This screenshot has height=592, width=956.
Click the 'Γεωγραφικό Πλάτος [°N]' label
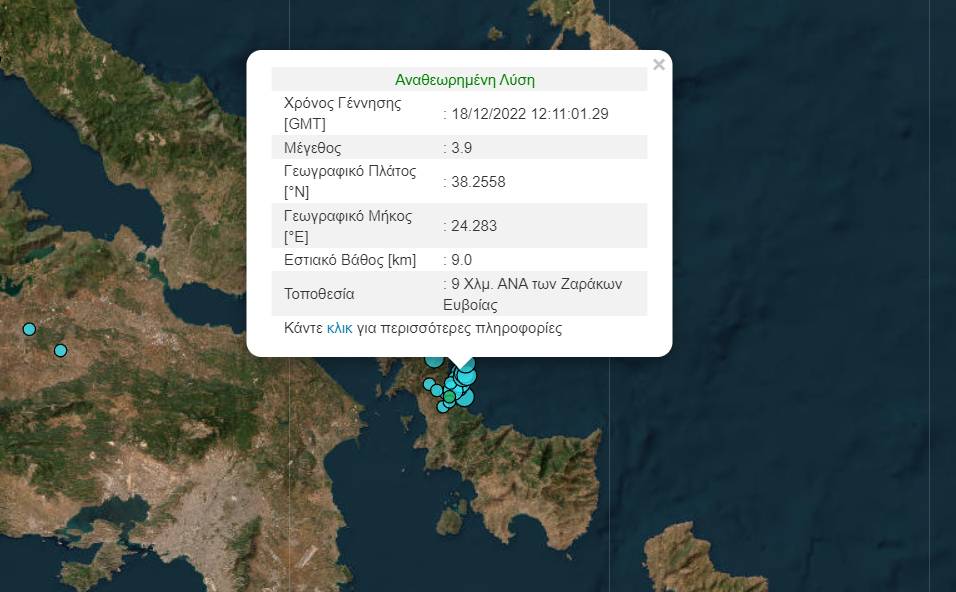[350, 182]
